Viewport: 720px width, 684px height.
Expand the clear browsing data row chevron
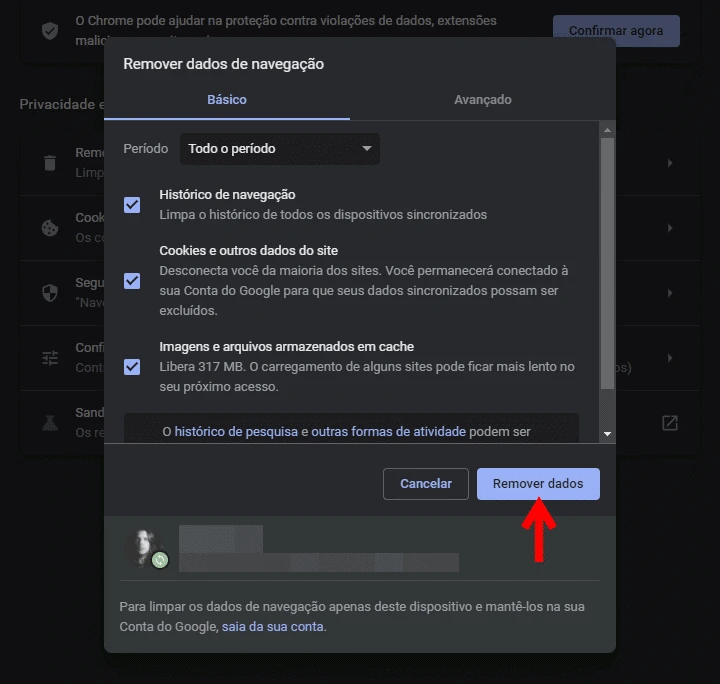[x=669, y=163]
